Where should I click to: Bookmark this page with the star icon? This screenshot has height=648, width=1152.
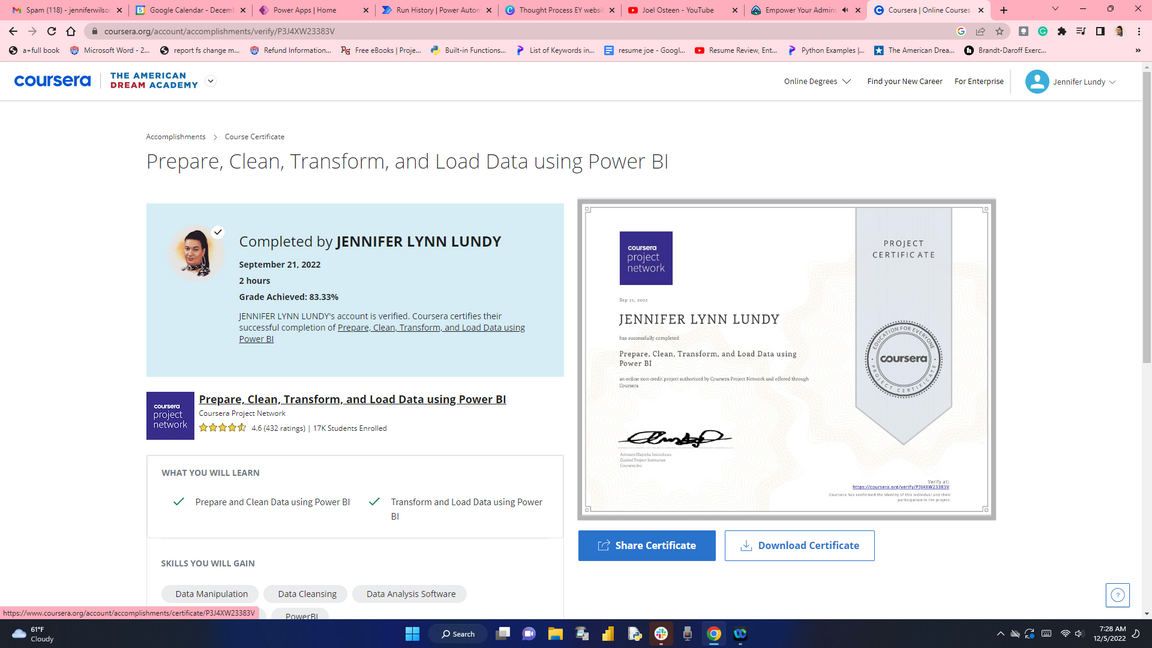click(x=999, y=32)
